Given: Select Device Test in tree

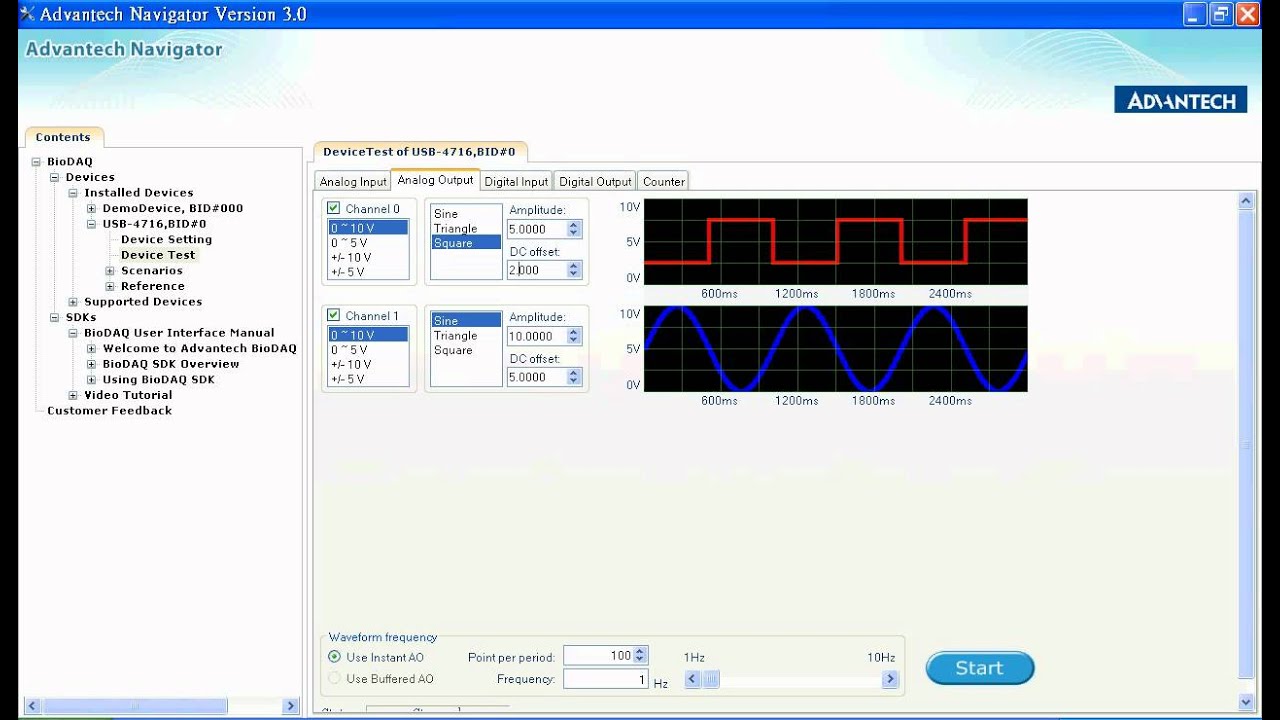Looking at the screenshot, I should tap(158, 255).
